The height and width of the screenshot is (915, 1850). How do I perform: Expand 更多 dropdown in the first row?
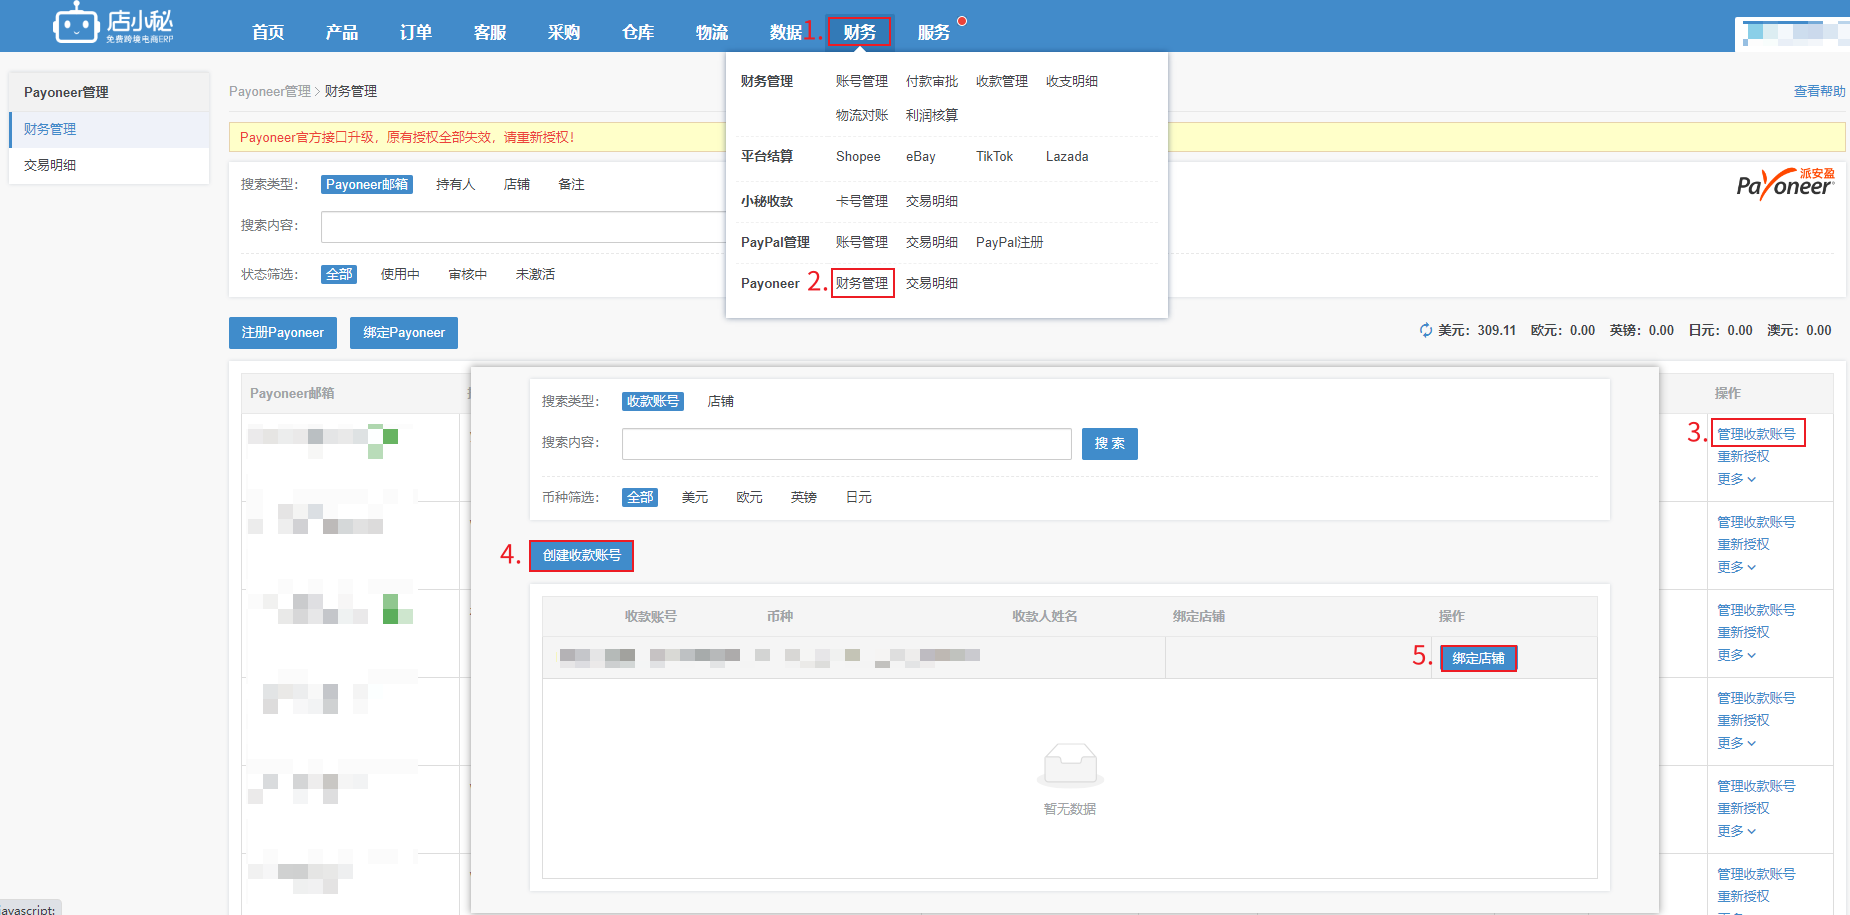tap(1737, 479)
